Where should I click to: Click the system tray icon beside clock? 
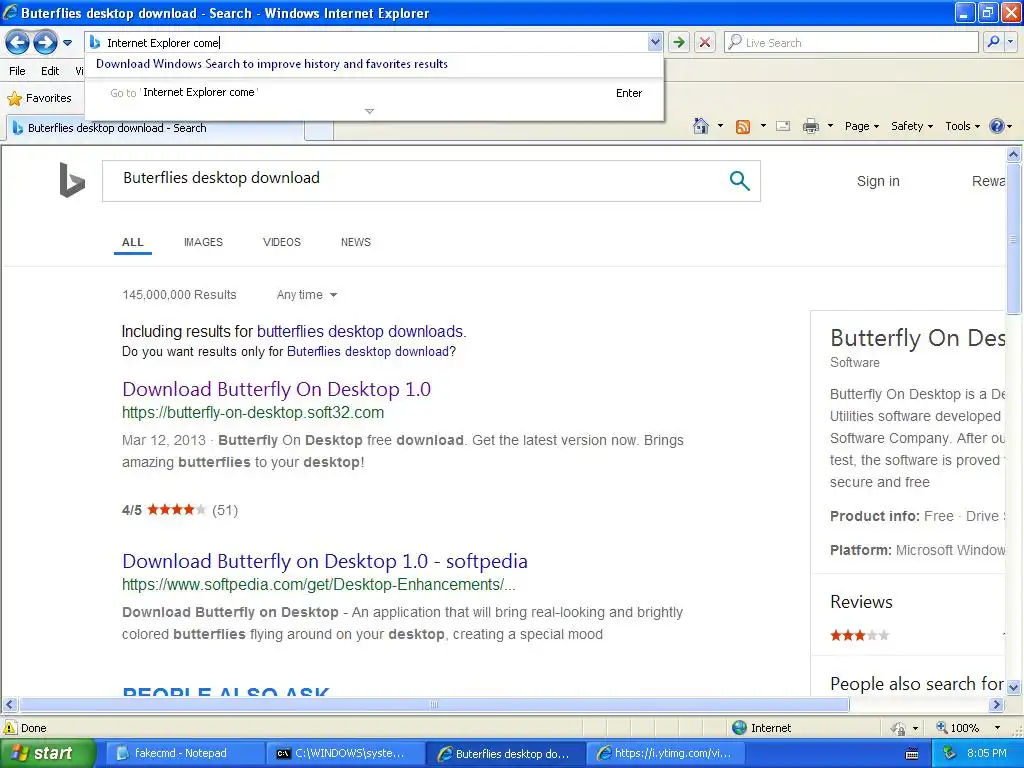pyautogui.click(x=950, y=754)
